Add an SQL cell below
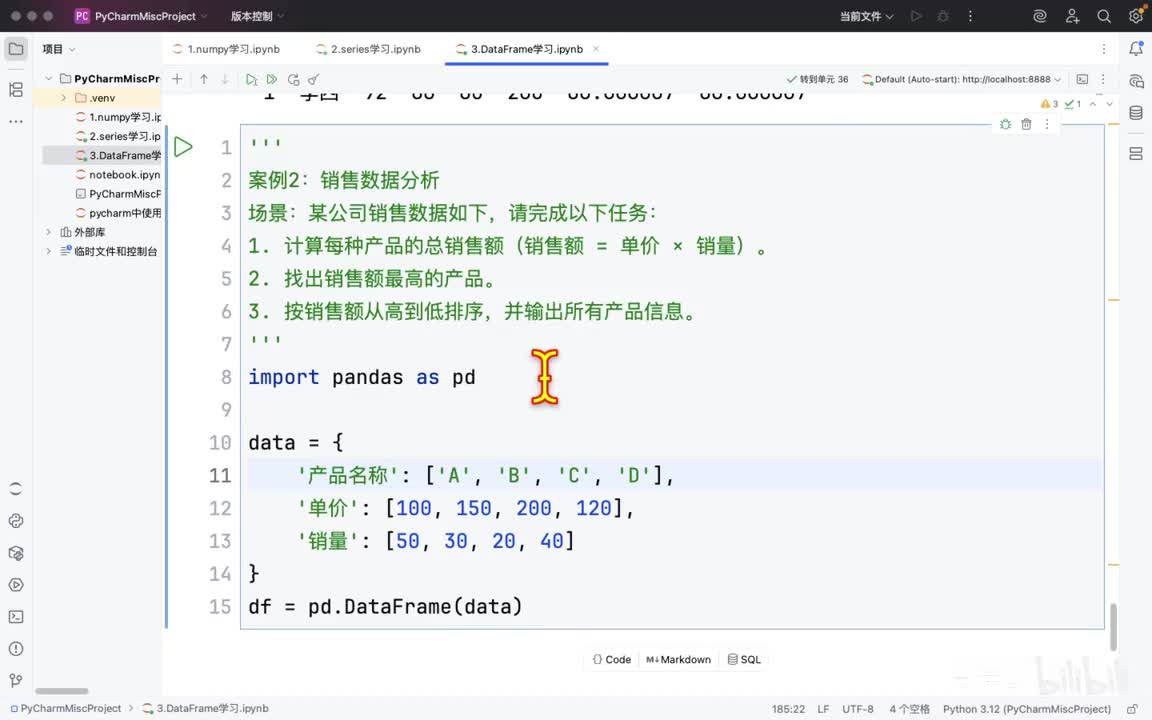The image size is (1152, 720). [x=744, y=660]
